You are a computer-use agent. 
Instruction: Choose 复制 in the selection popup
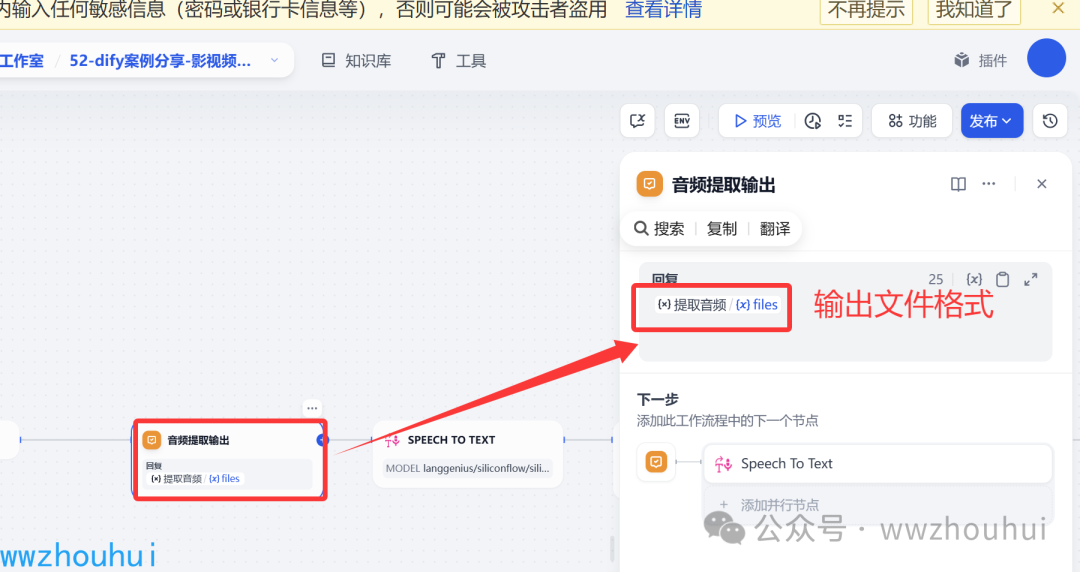pyautogui.click(x=722, y=228)
